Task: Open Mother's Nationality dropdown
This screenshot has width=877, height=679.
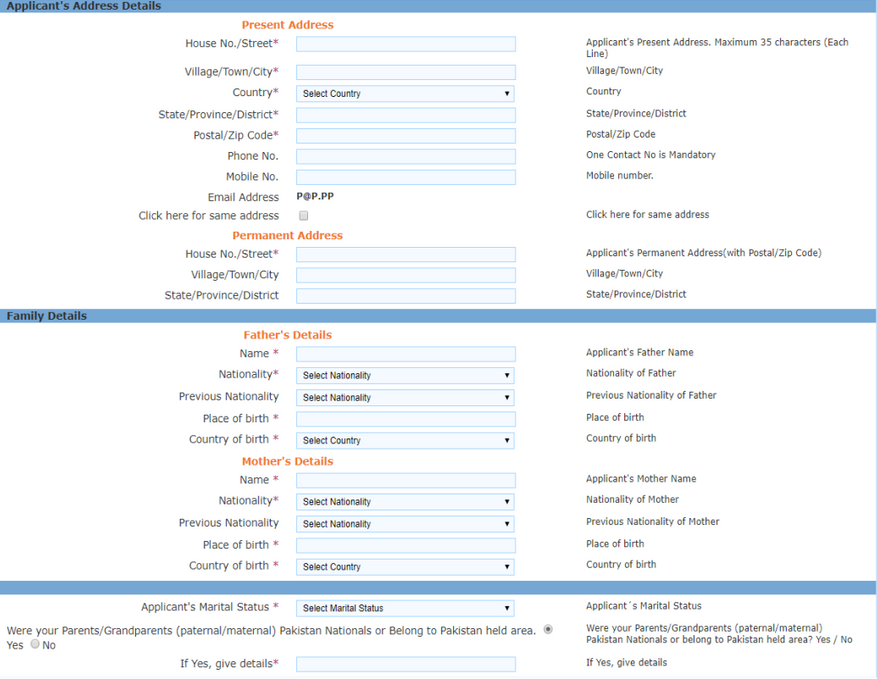Action: [x=406, y=502]
